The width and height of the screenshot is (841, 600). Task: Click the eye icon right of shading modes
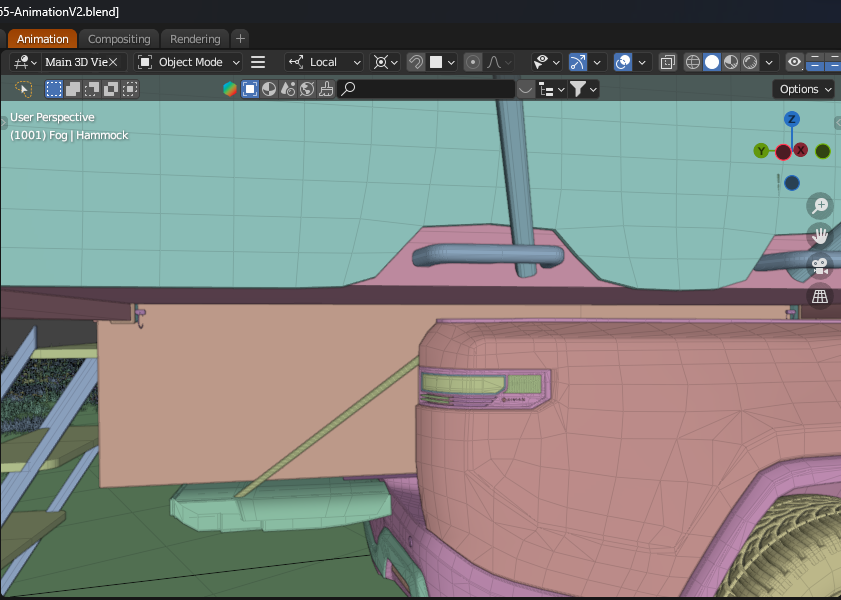tap(794, 62)
